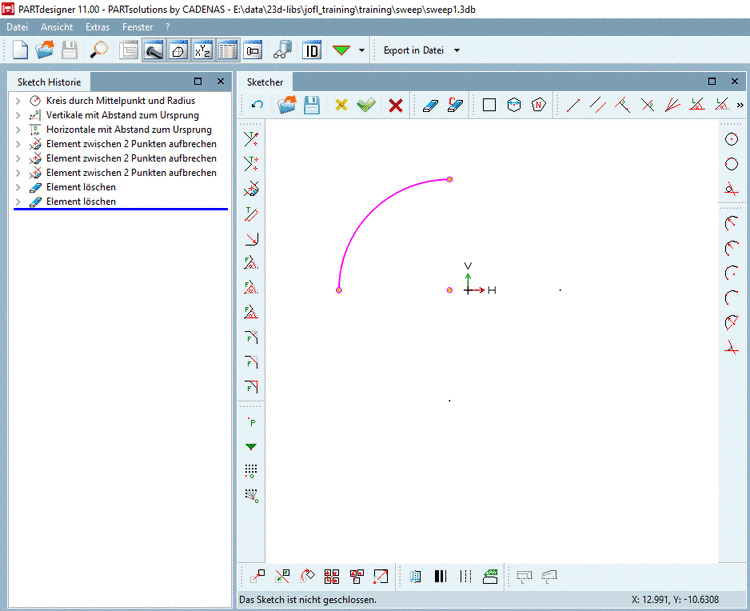Click the Export in Datei button

(414, 50)
